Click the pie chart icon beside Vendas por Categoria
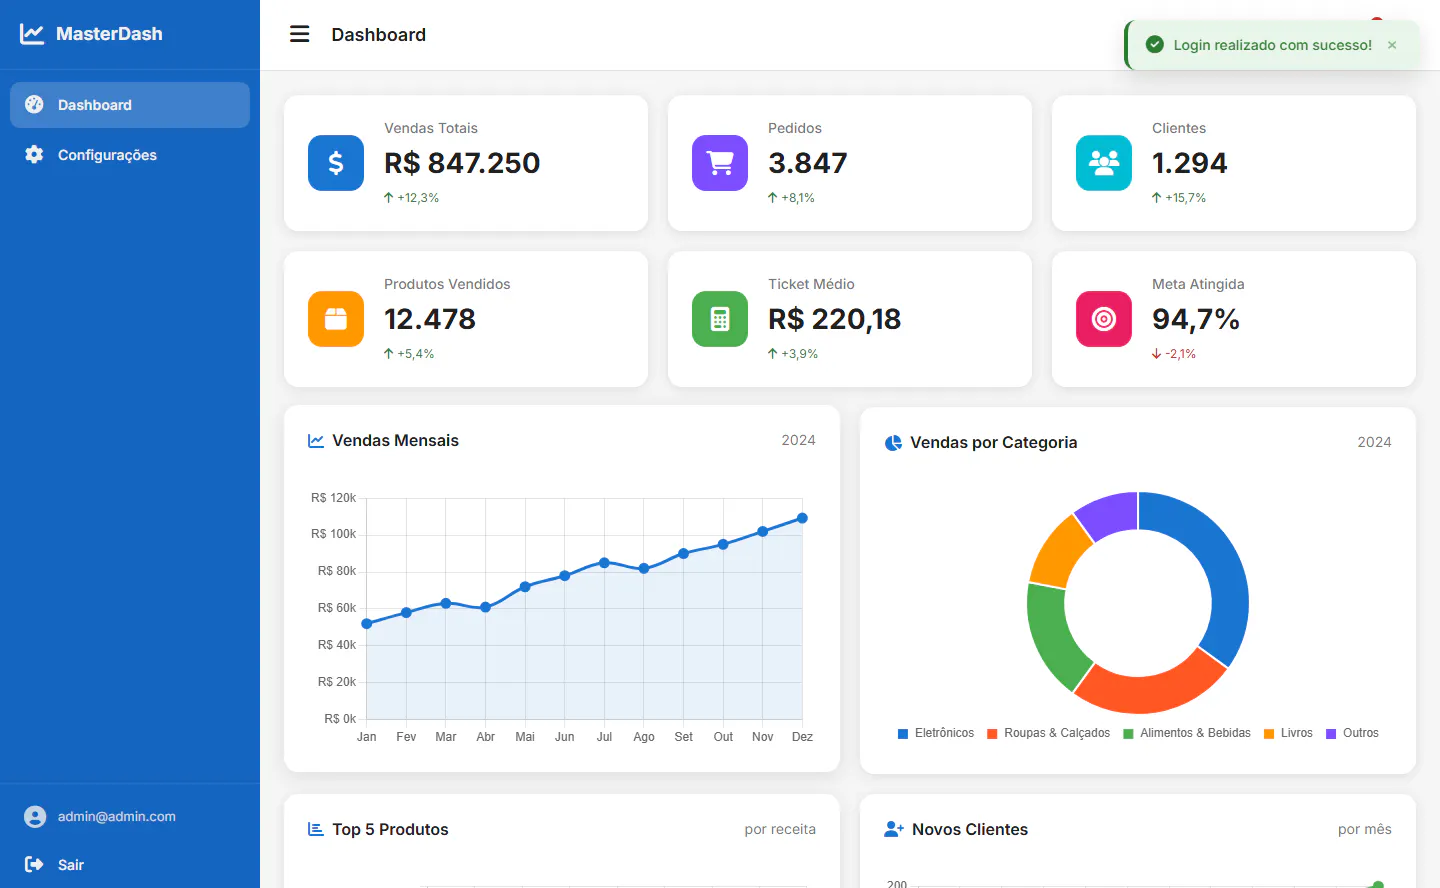The width and height of the screenshot is (1440, 888). tap(893, 443)
